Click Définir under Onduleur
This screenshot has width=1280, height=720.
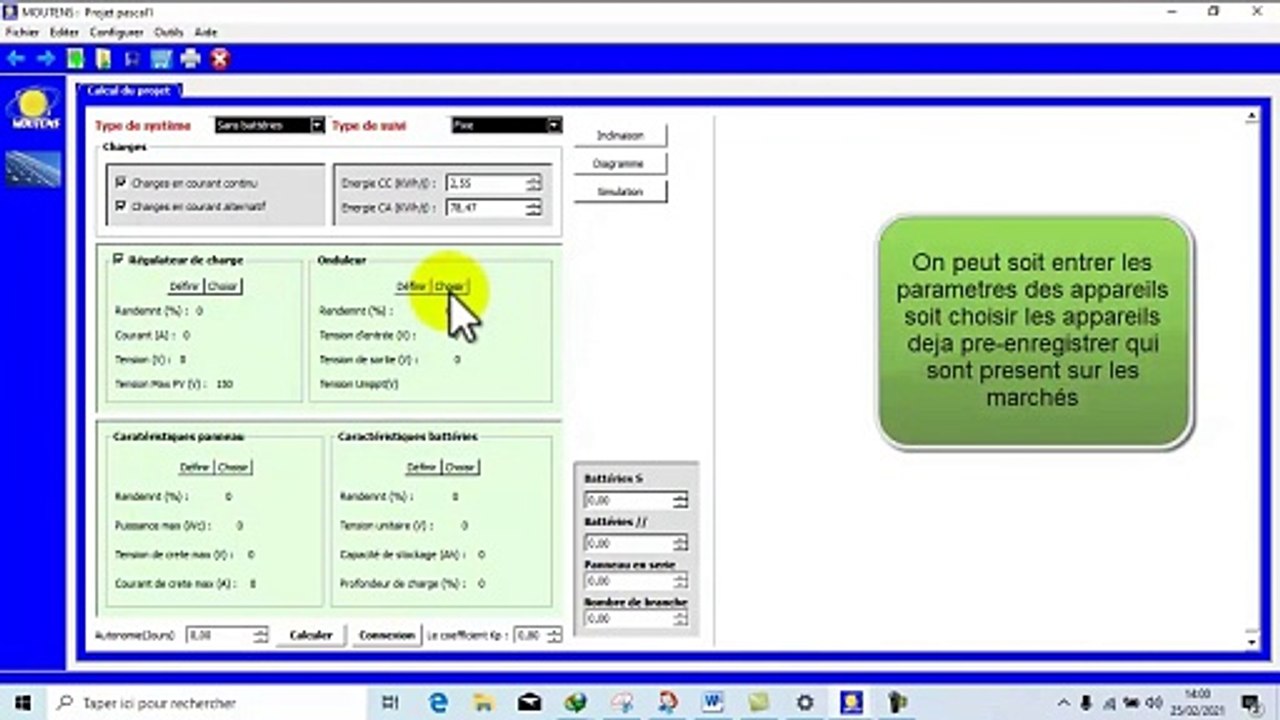tap(412, 286)
